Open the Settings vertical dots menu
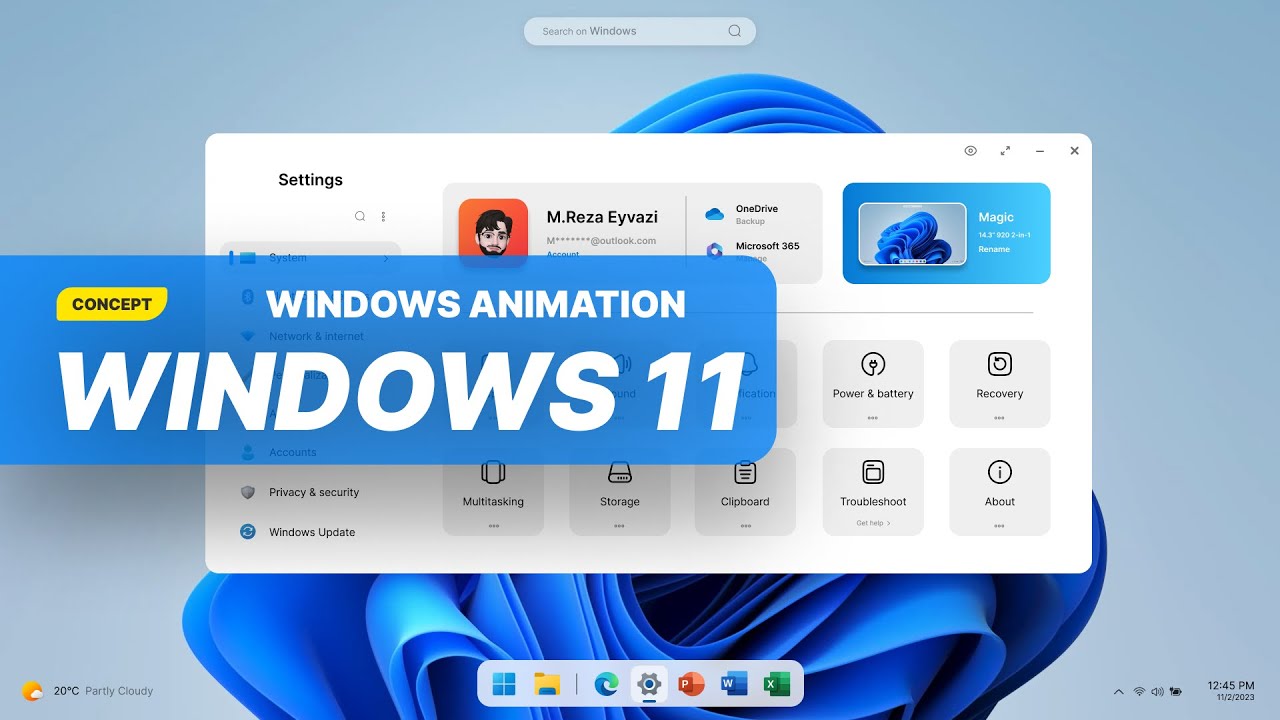This screenshot has width=1280, height=720. pyautogui.click(x=383, y=216)
